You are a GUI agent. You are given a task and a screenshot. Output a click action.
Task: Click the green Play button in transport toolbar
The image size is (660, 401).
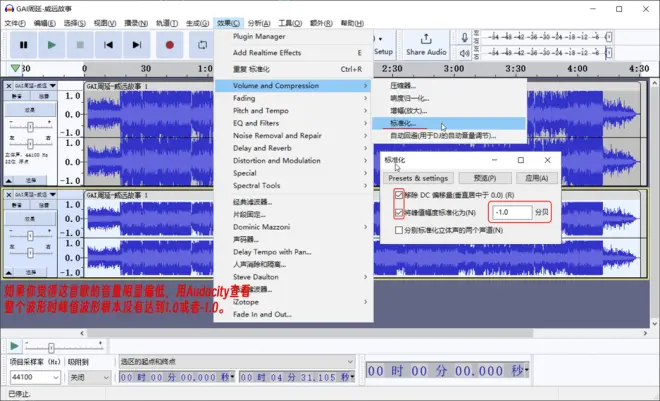coord(51,45)
